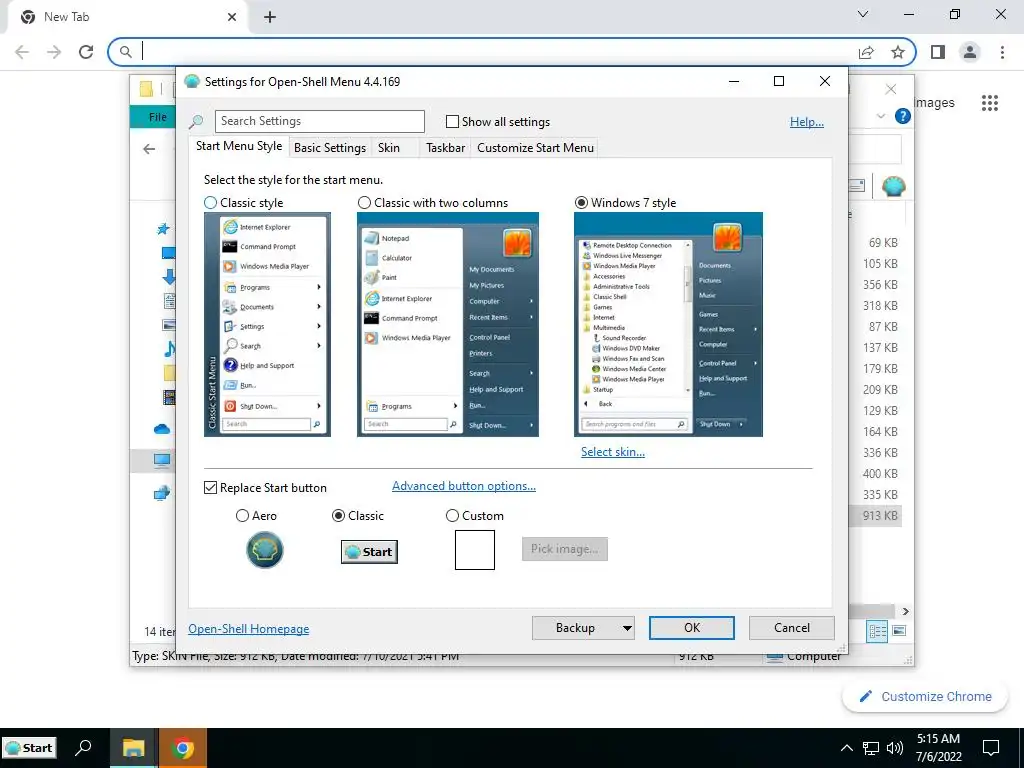Enable Show all settings checkbox
This screenshot has width=1024, height=768.
point(452,121)
